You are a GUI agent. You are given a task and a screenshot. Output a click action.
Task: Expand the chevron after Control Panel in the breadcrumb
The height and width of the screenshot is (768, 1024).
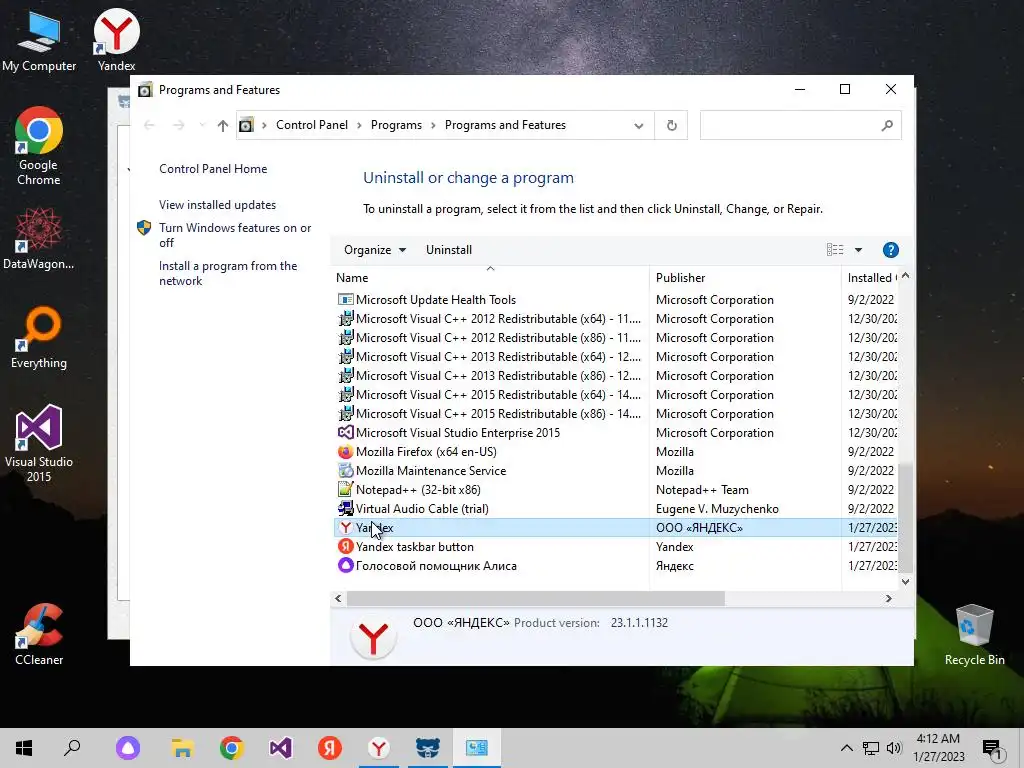[359, 125]
